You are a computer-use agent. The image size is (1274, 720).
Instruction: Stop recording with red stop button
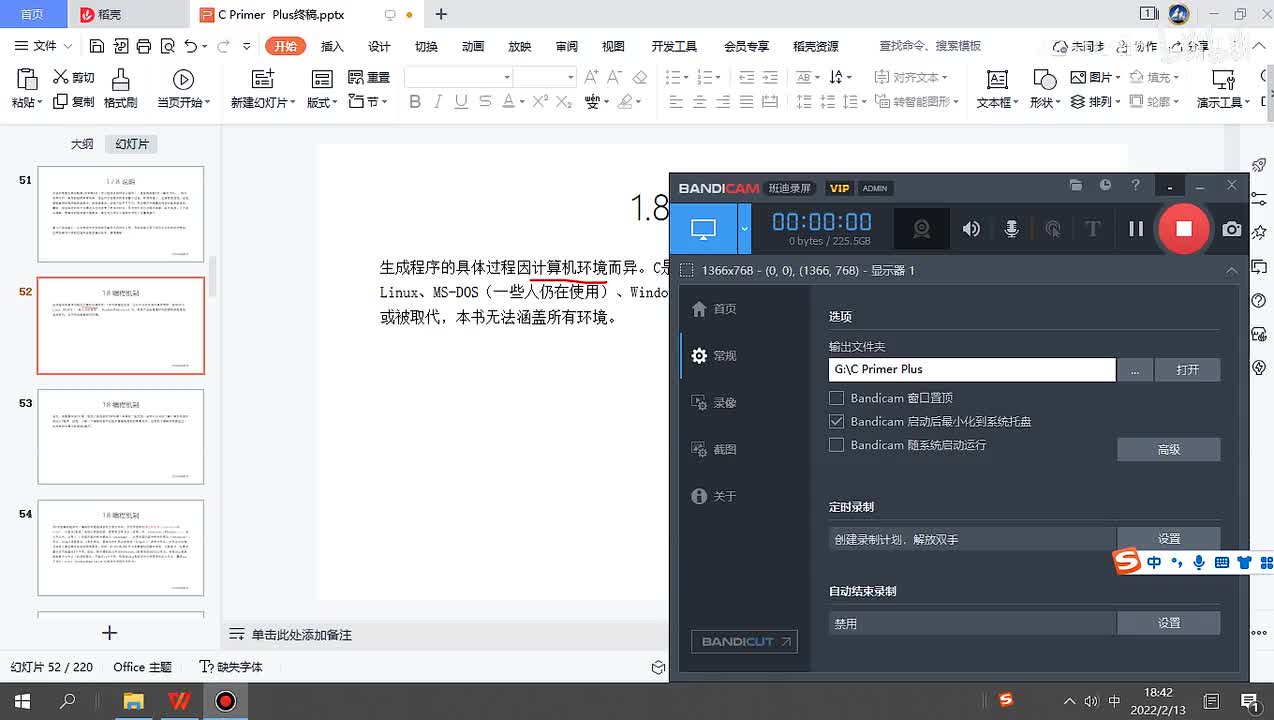click(1183, 229)
